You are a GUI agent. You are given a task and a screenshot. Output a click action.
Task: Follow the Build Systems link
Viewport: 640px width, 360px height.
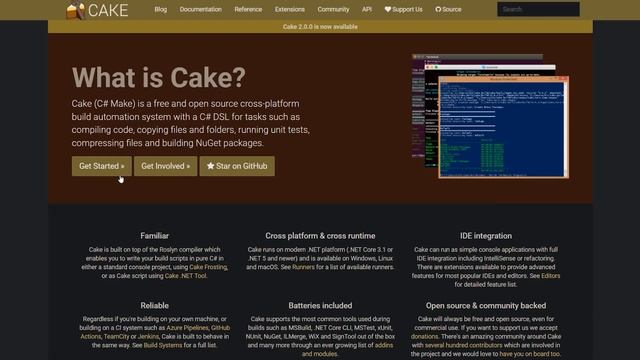(x=163, y=345)
